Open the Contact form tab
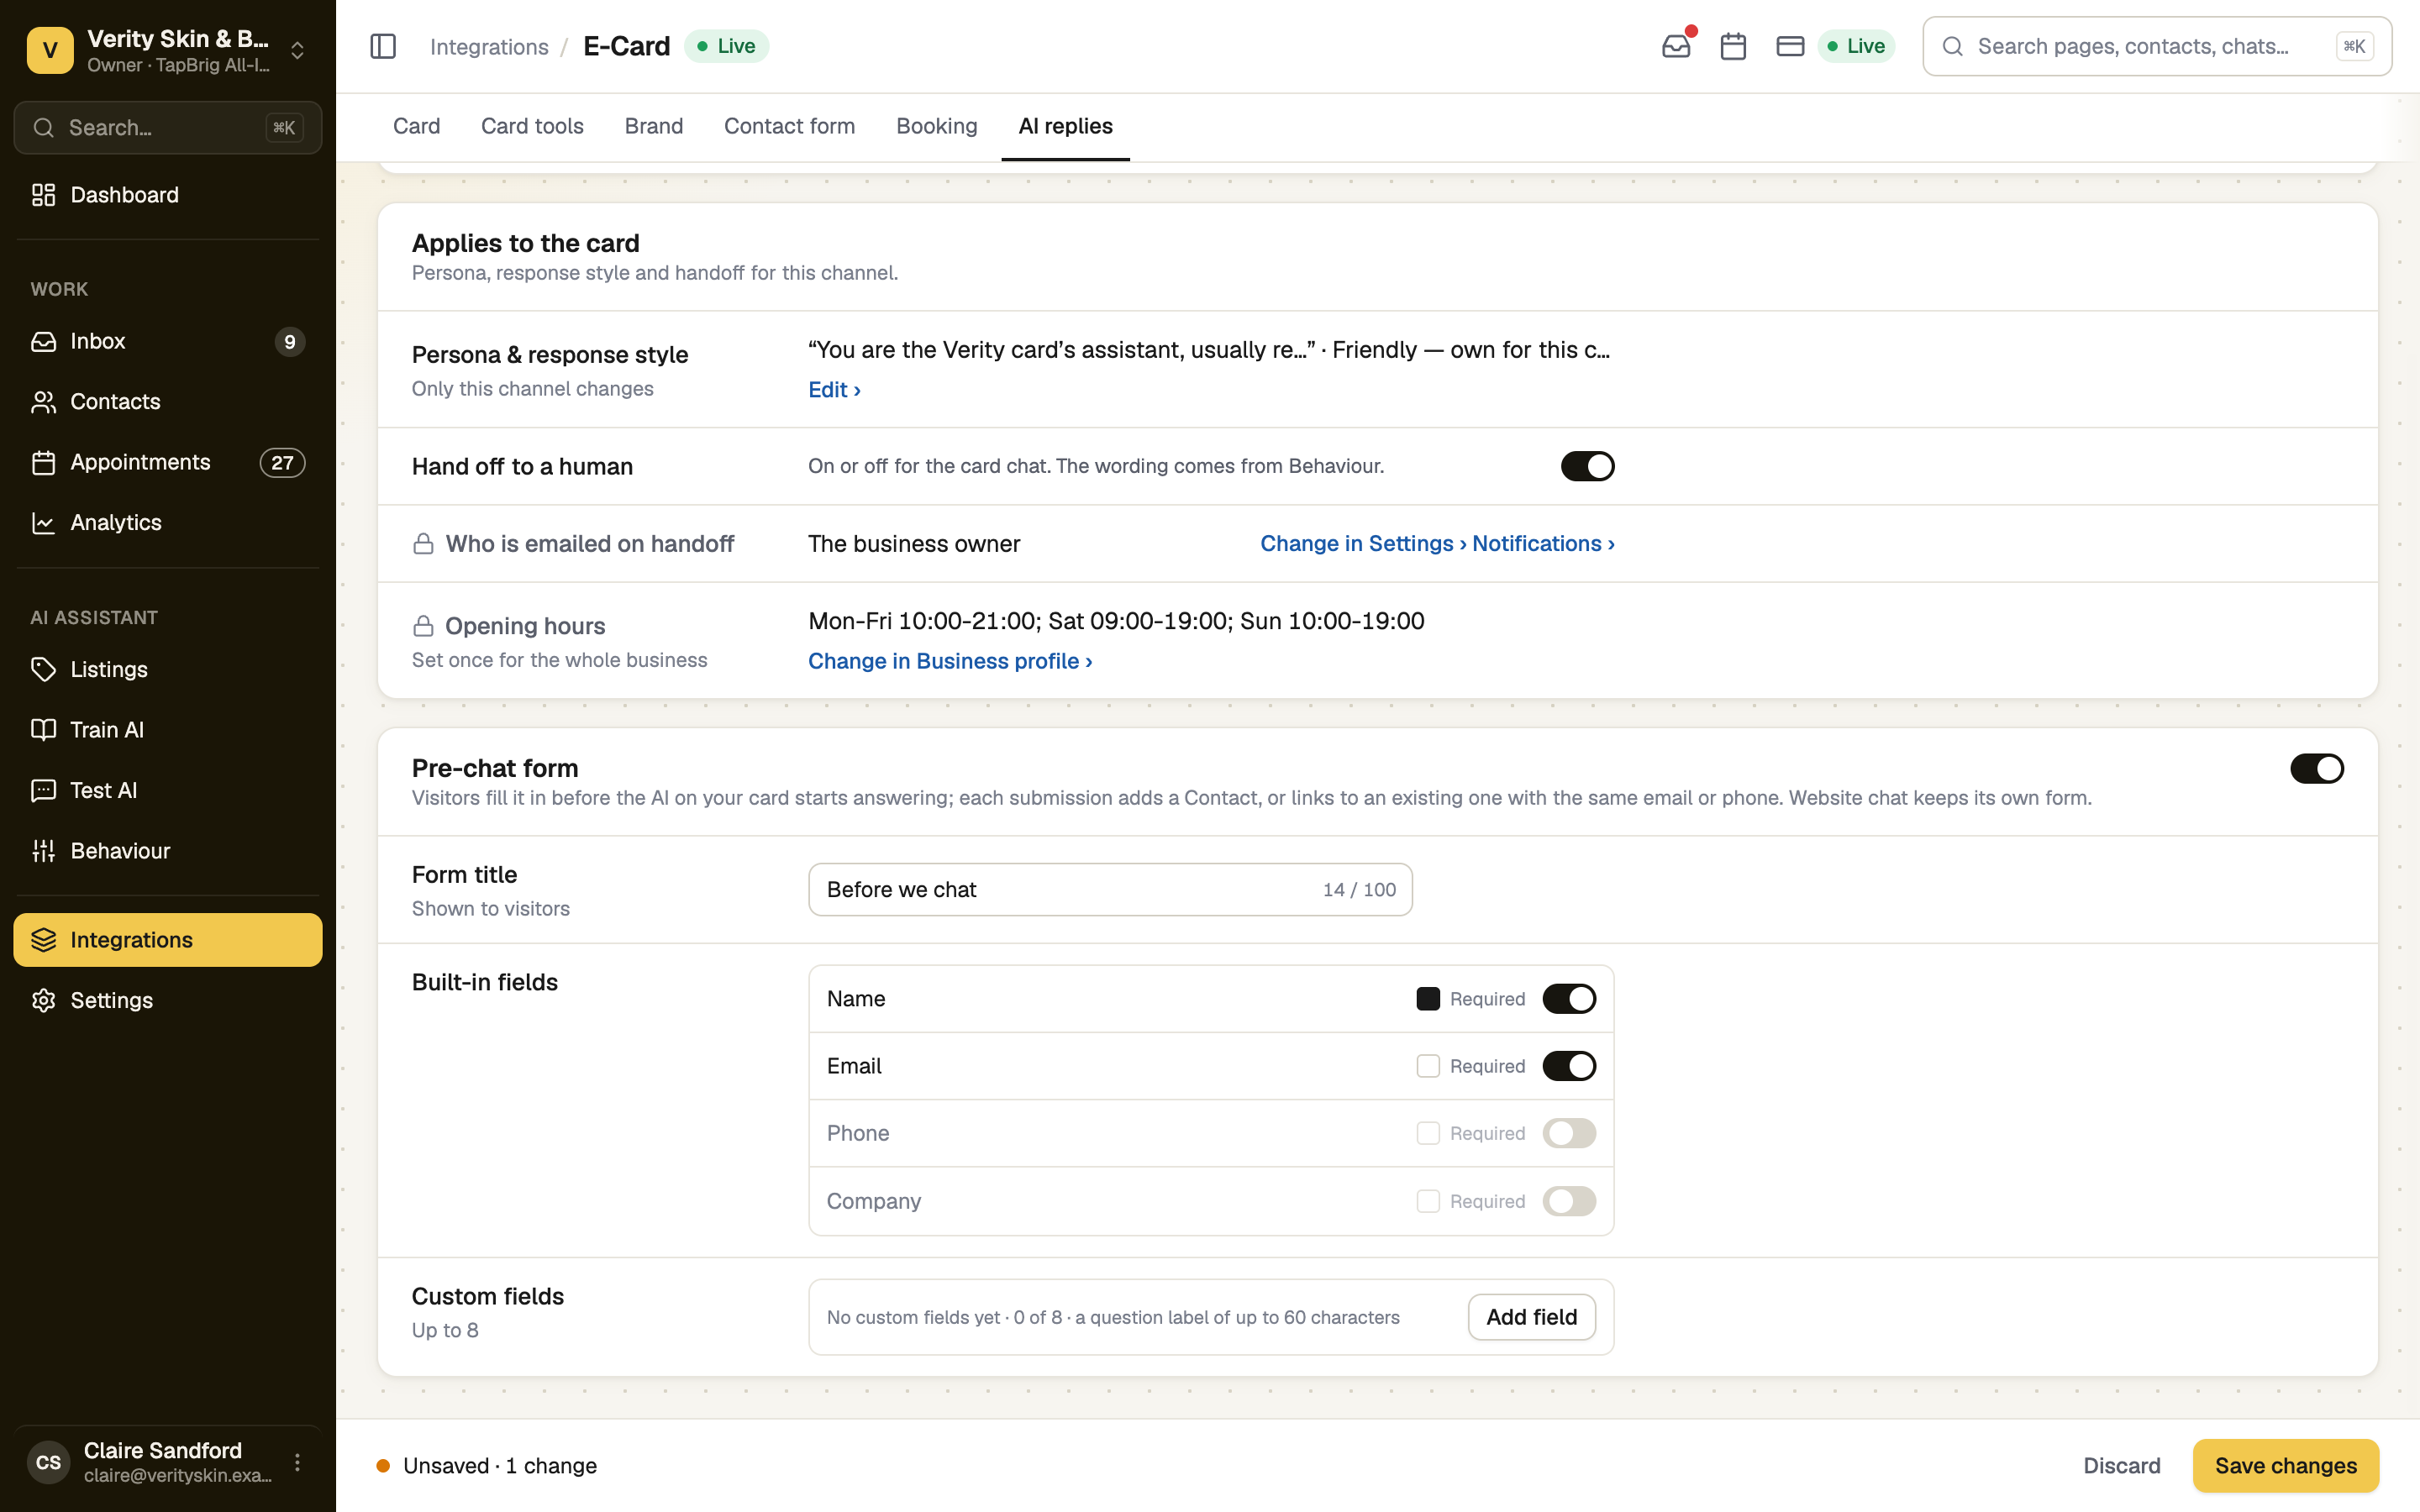Viewport: 2420px width, 1512px height. coord(789,126)
